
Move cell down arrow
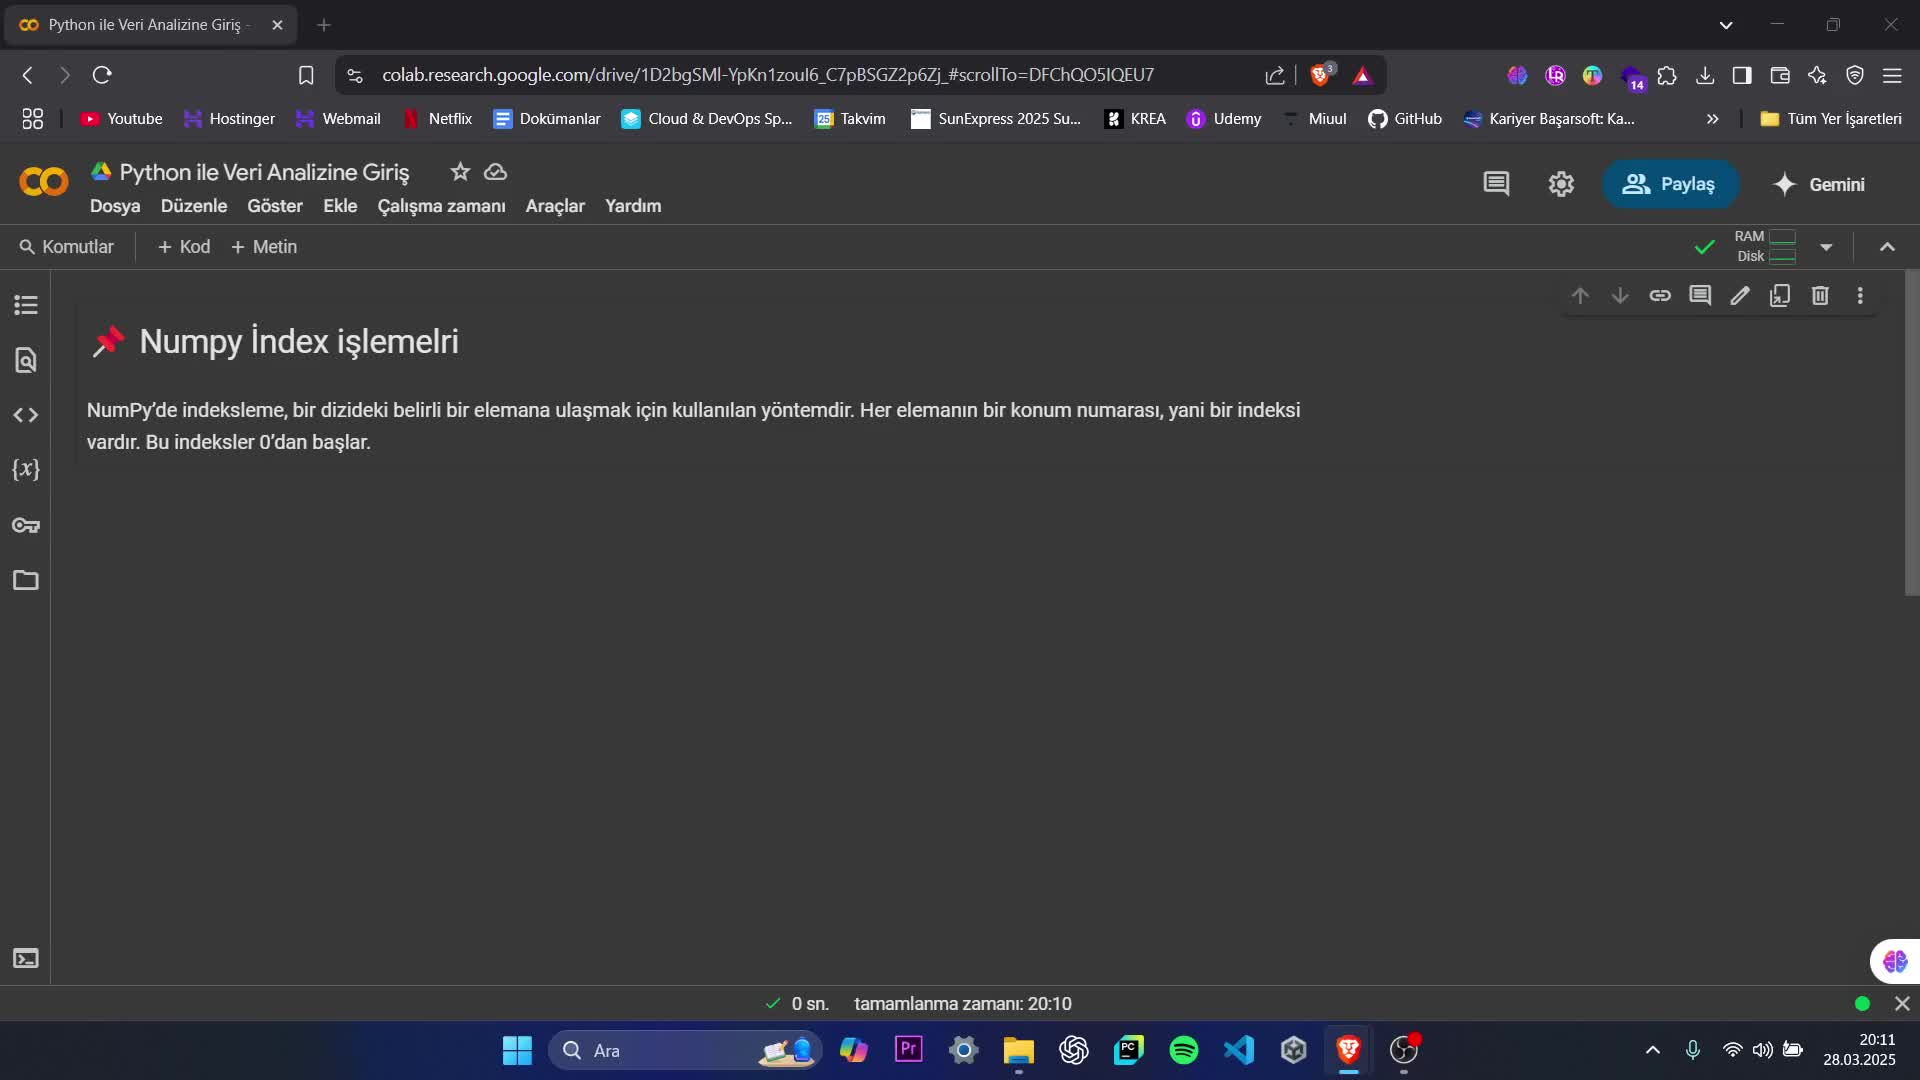pyautogui.click(x=1620, y=296)
